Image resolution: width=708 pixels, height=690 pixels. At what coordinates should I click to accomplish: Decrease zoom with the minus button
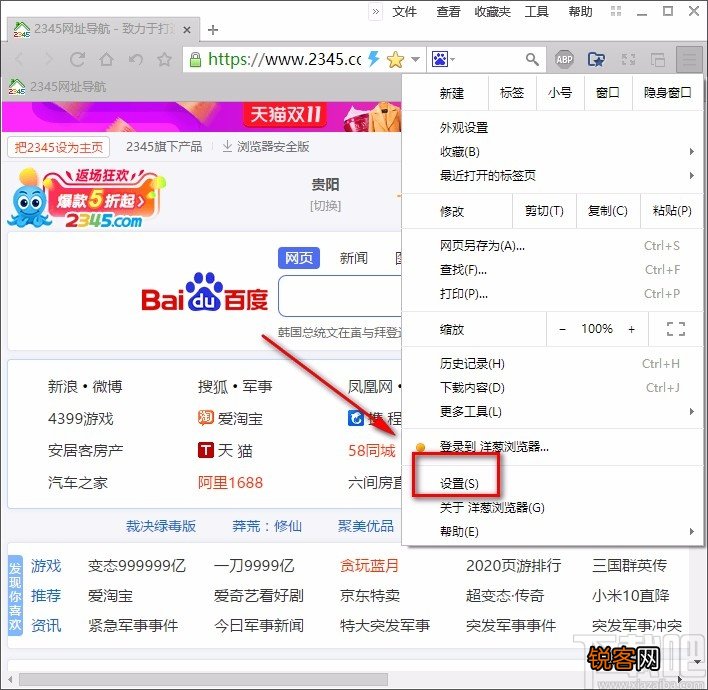click(x=562, y=329)
